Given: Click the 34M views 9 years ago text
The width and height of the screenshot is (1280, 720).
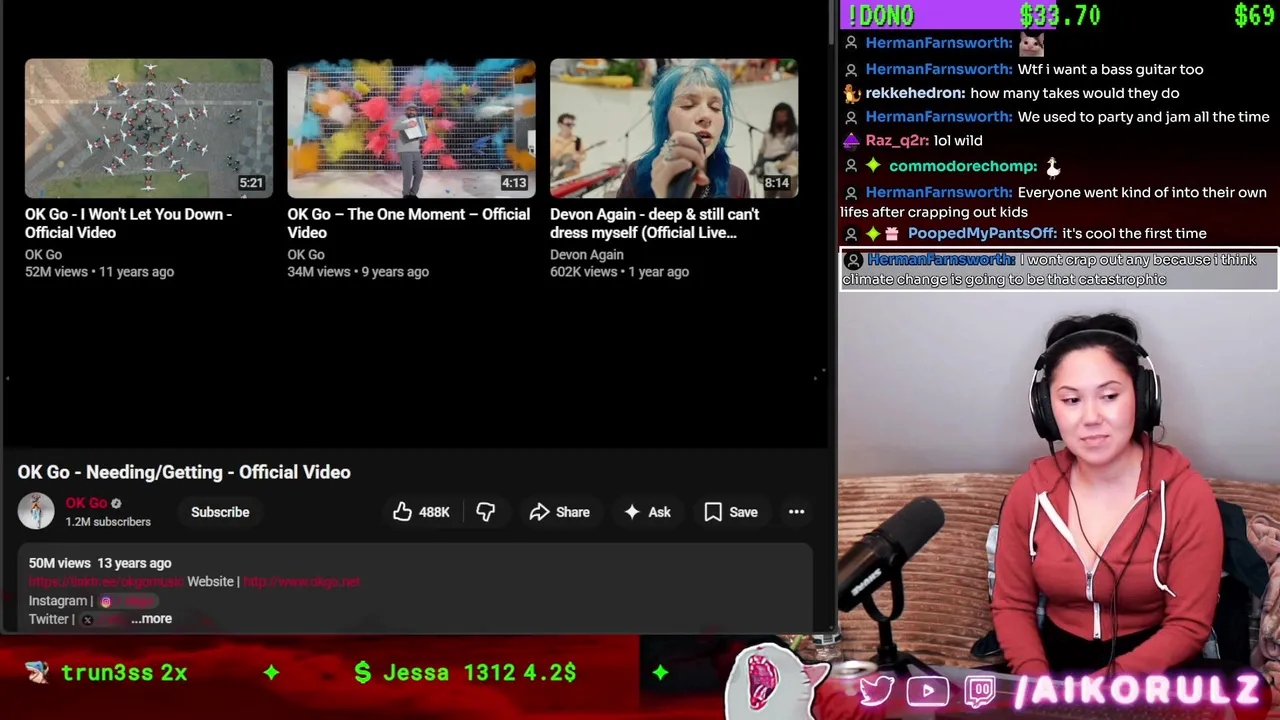Looking at the screenshot, I should [358, 272].
